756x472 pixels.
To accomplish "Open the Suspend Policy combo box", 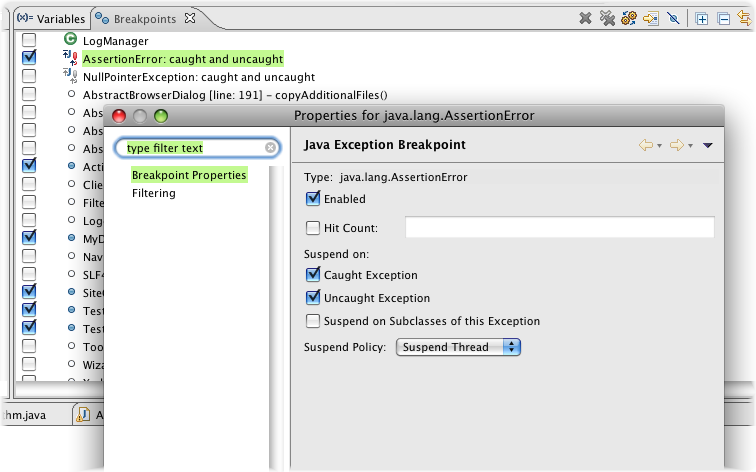I will (x=458, y=347).
